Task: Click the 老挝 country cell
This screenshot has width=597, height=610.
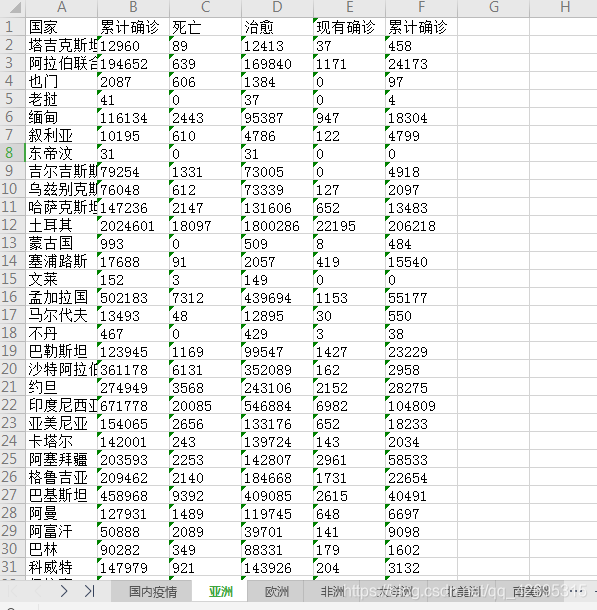Action: (61, 99)
